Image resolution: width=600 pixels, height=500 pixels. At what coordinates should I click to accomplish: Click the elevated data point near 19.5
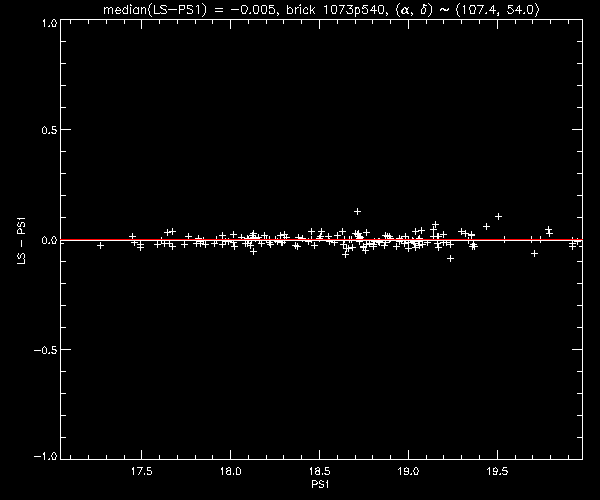tap(498, 217)
